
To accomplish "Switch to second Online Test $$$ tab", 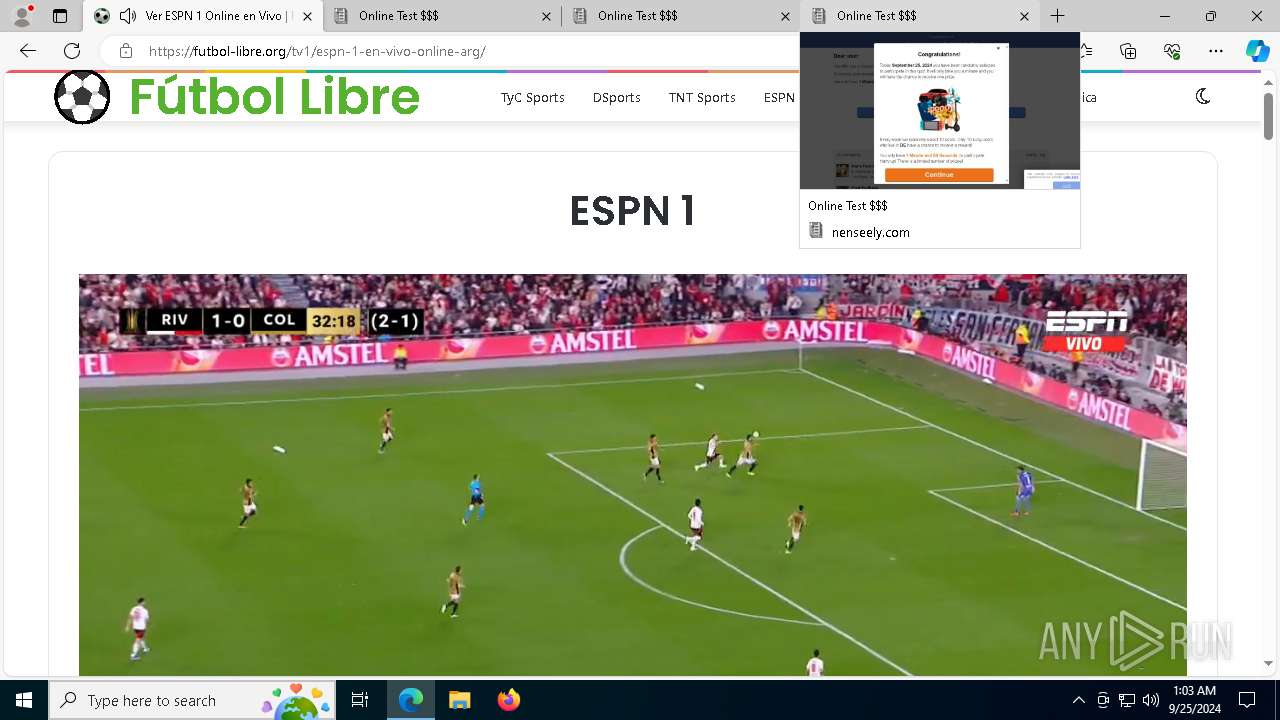I will pyautogui.click(x=443, y=16).
